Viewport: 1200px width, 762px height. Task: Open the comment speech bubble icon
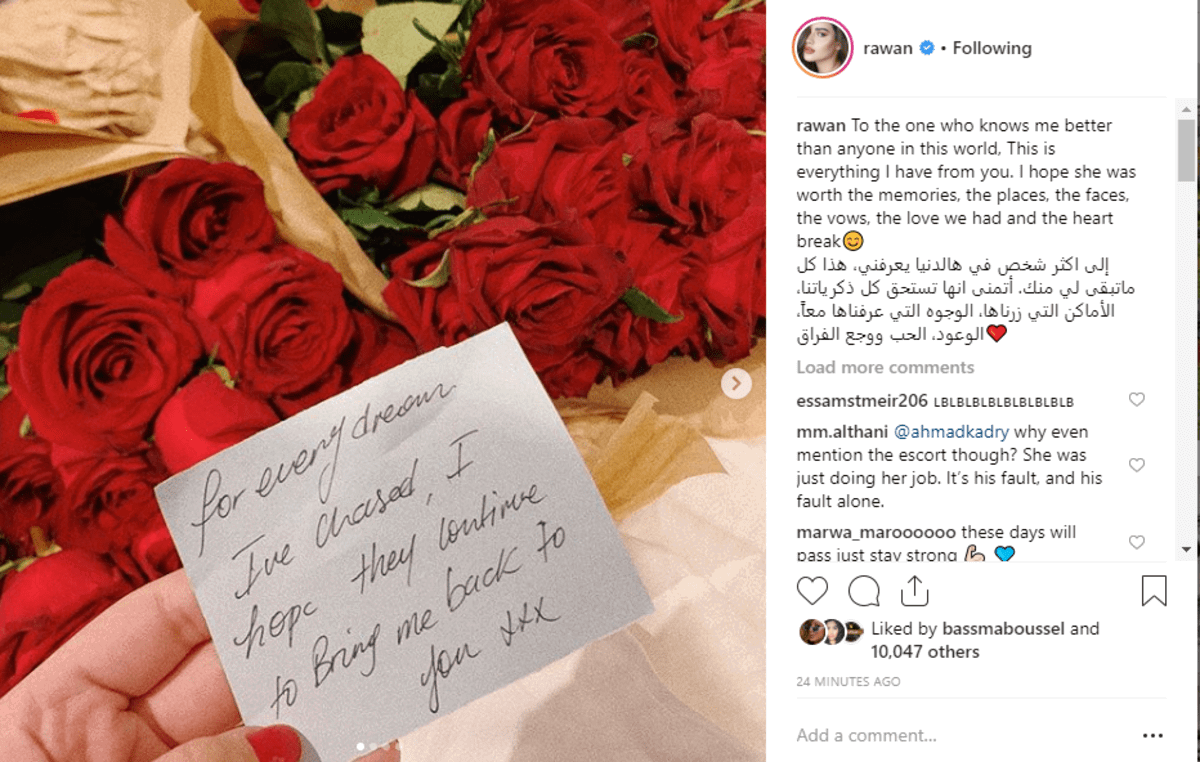click(864, 591)
